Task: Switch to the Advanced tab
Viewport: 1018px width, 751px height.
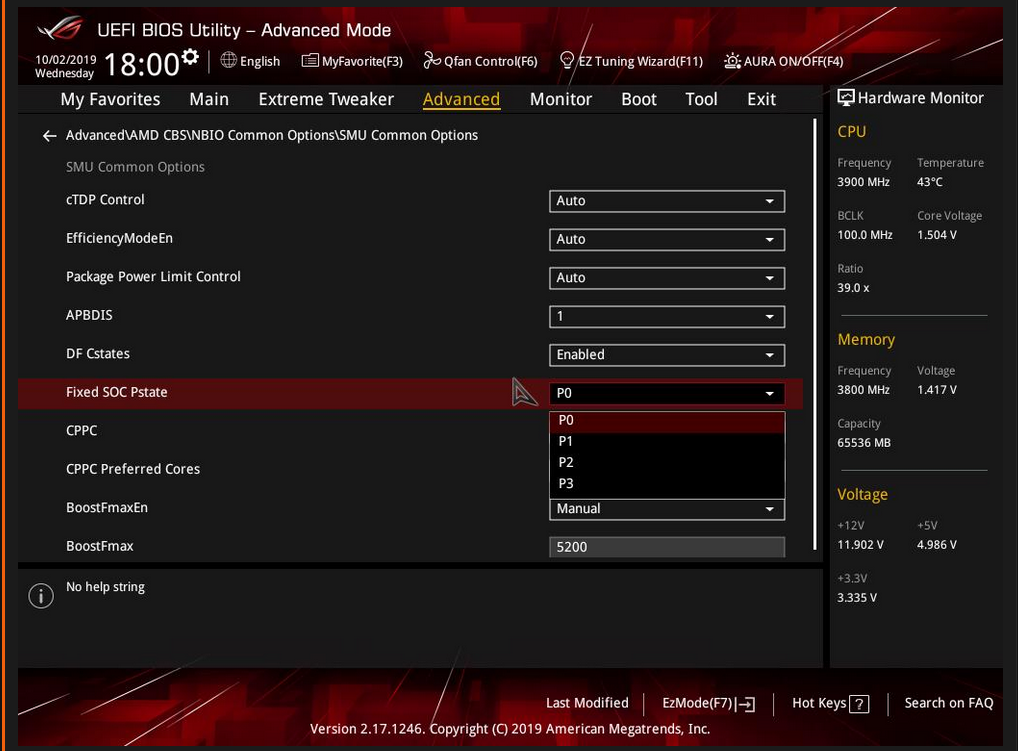Action: click(461, 99)
